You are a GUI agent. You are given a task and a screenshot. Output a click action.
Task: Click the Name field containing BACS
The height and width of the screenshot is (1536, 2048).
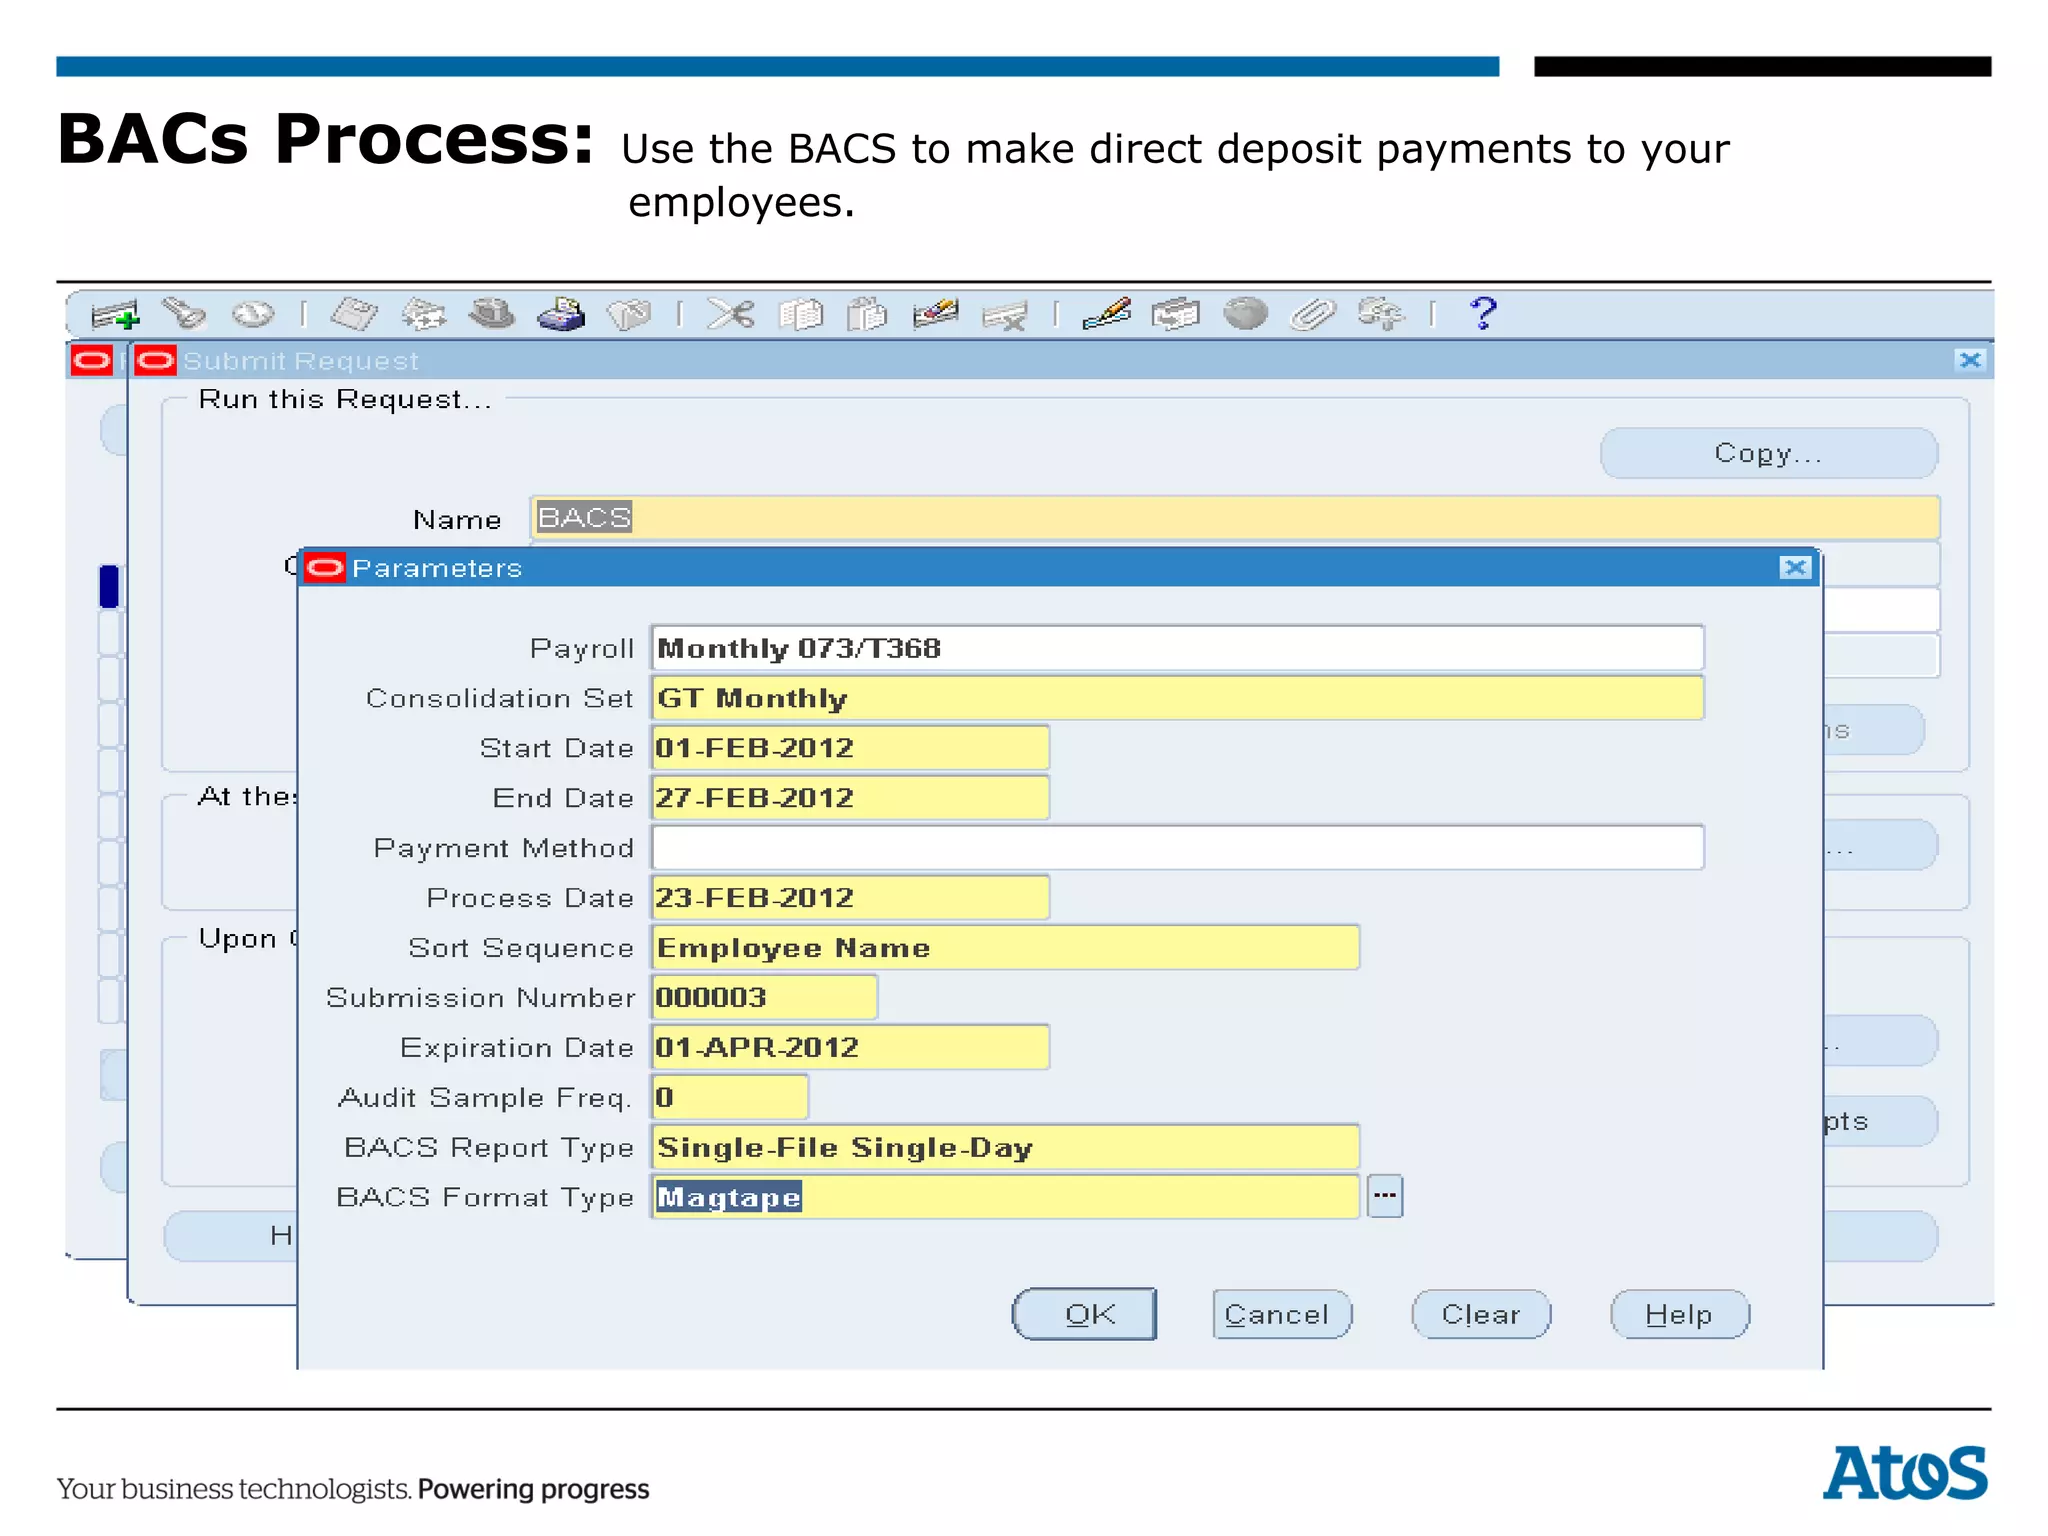[x=1235, y=518]
